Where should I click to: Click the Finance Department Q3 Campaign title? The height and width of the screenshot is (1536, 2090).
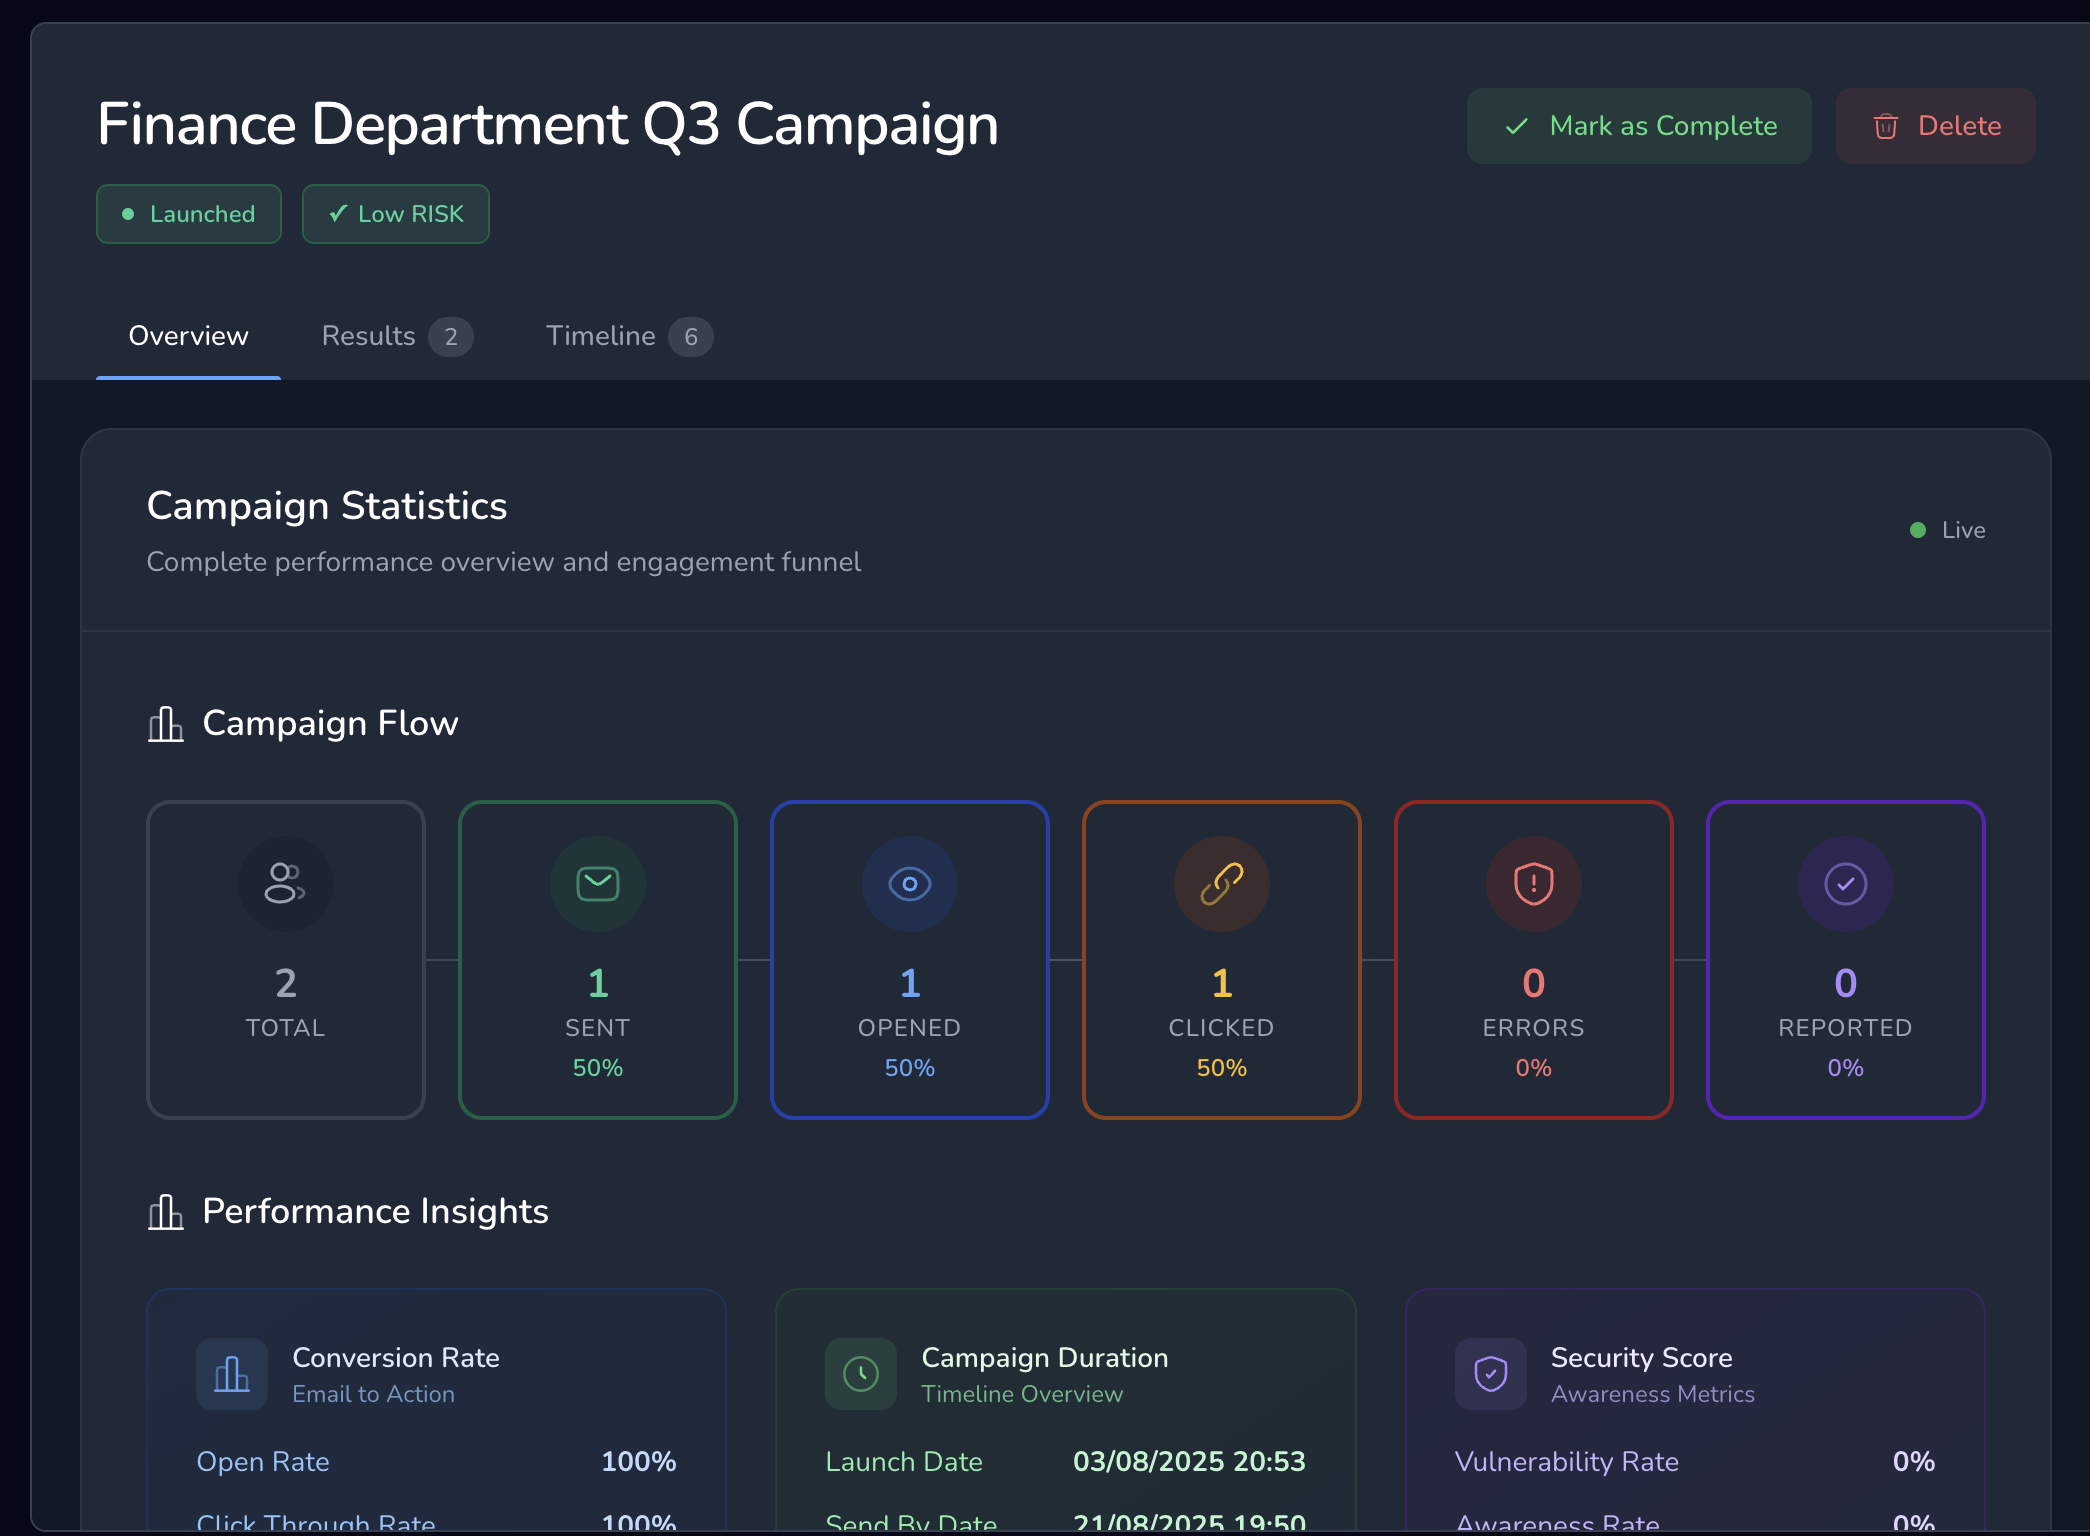tap(548, 125)
